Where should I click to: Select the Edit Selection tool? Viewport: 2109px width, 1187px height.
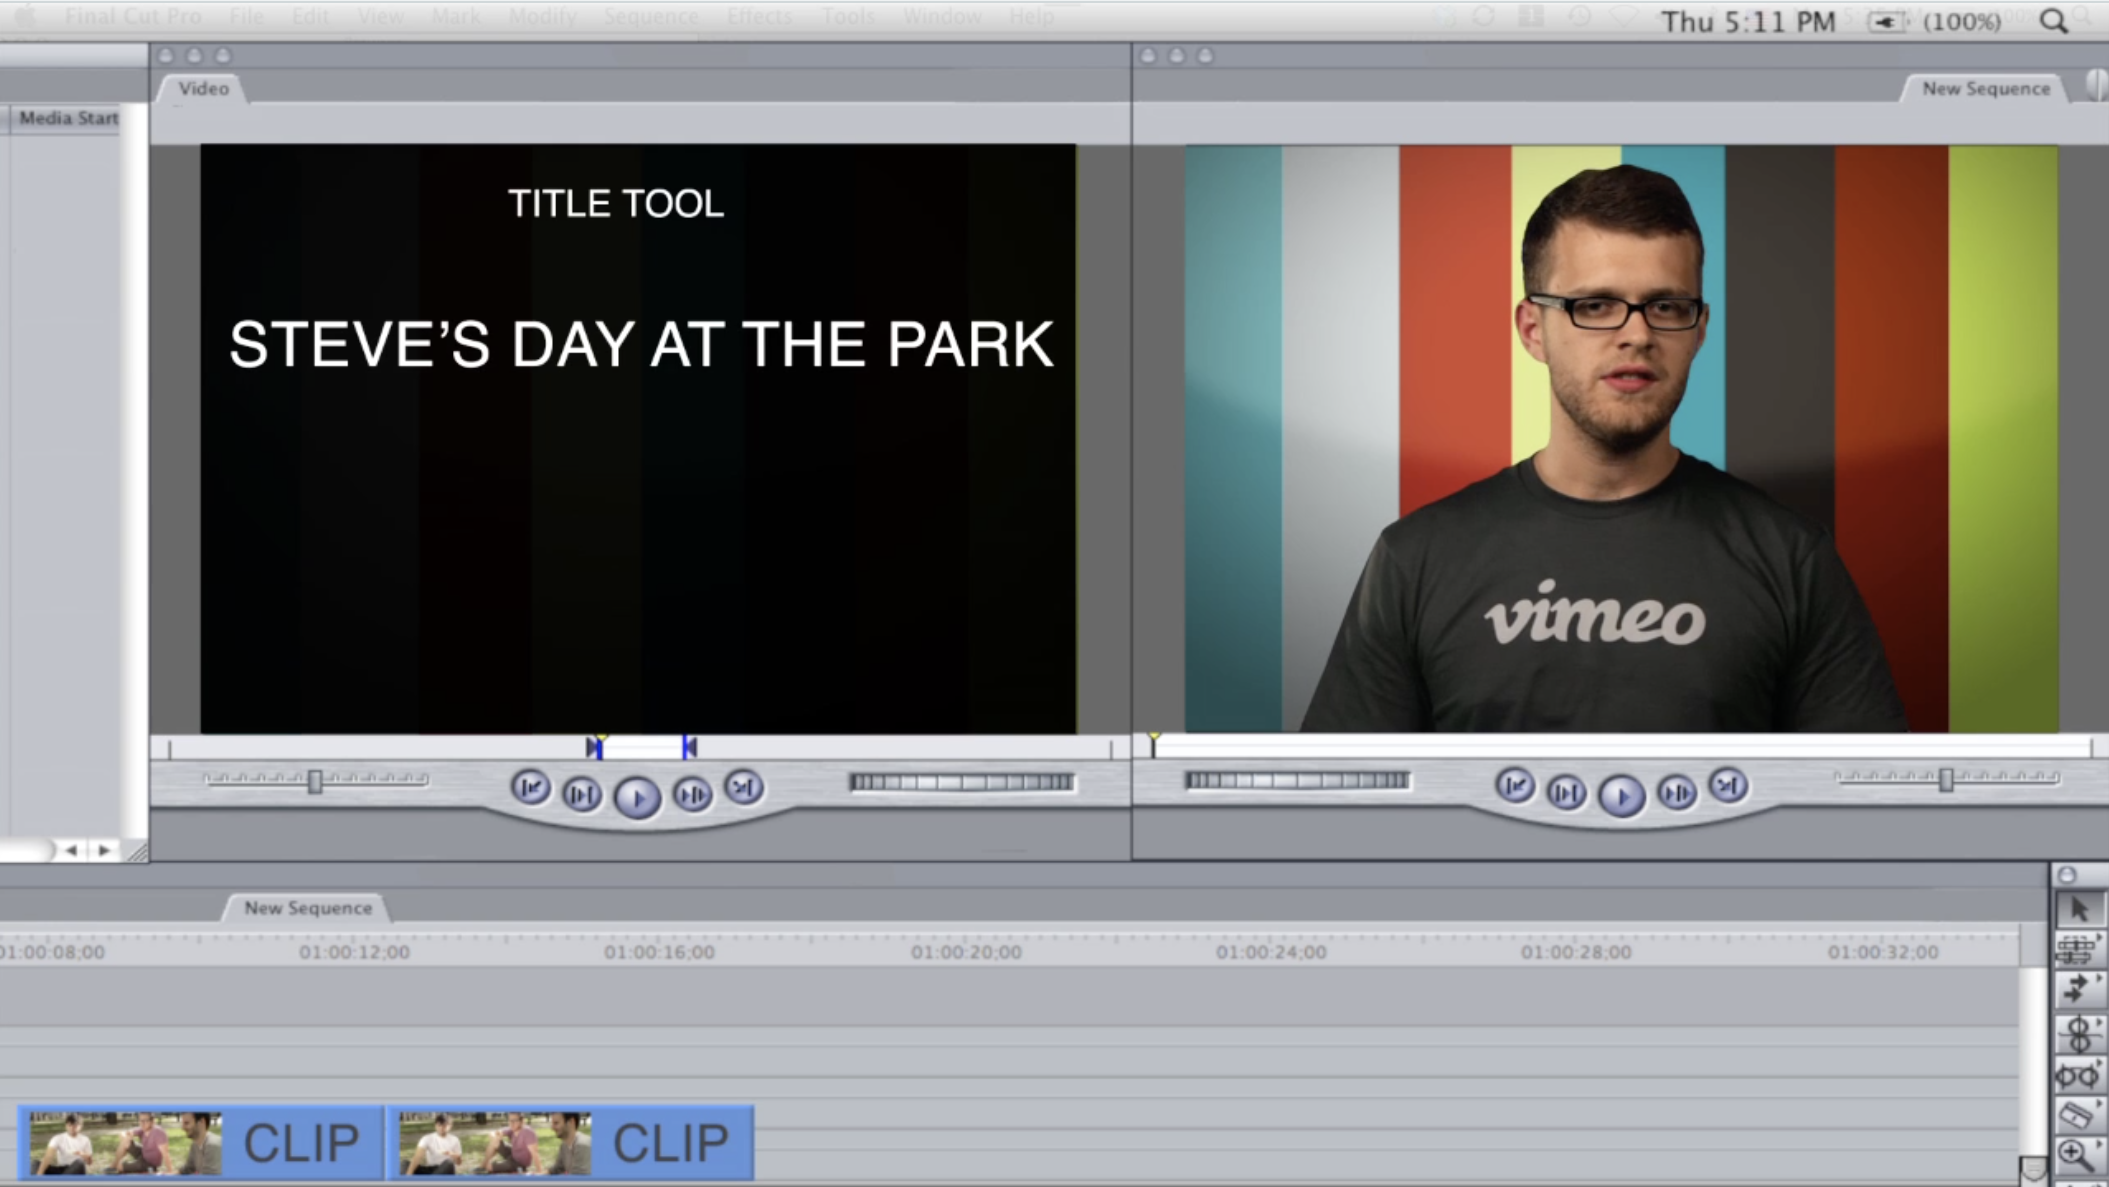pyautogui.click(x=2077, y=949)
